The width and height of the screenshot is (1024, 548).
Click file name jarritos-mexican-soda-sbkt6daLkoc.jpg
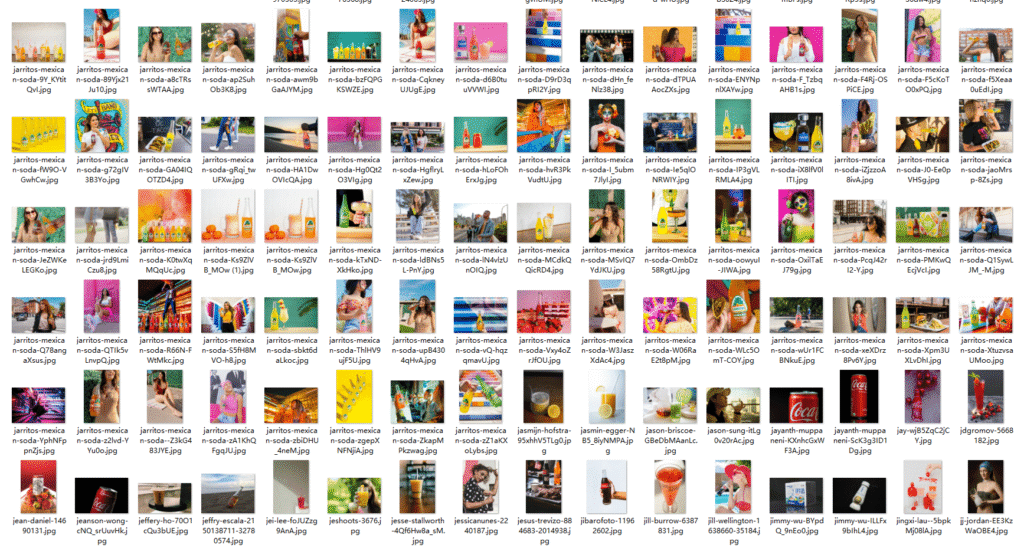pyautogui.click(x=291, y=350)
